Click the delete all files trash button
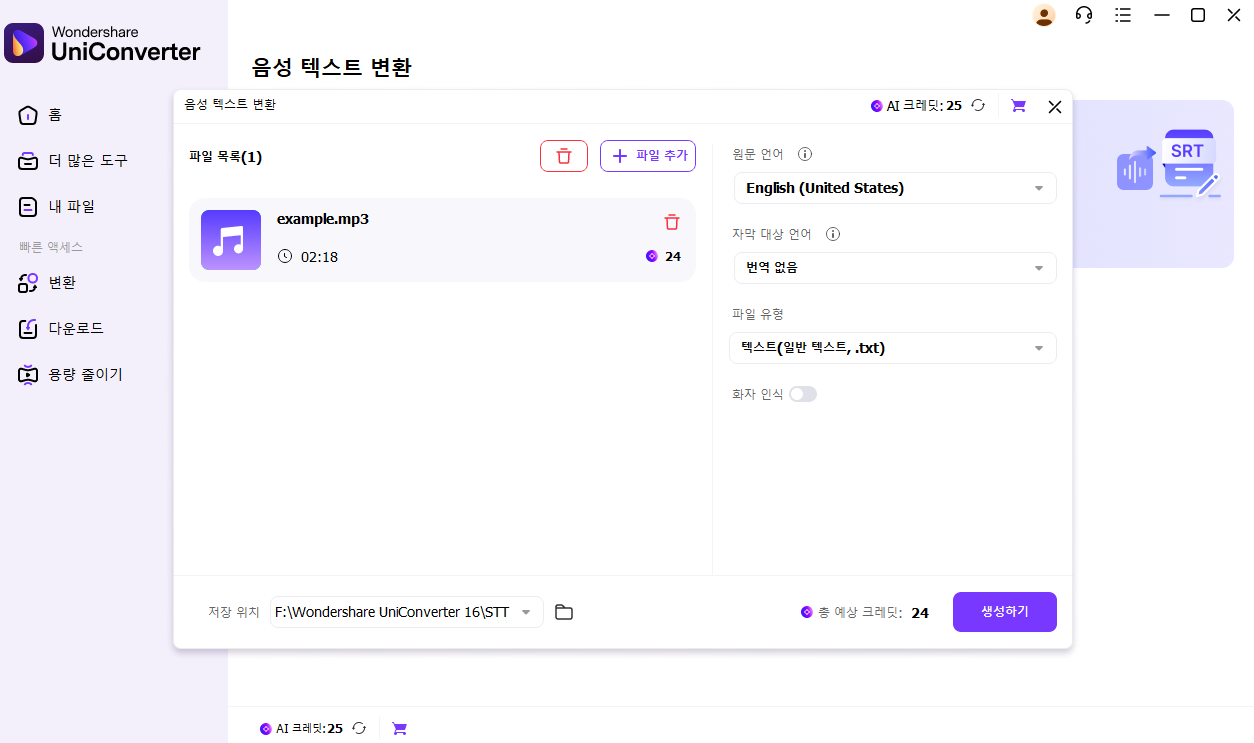Viewport: 1254px width, 743px height. [564, 156]
